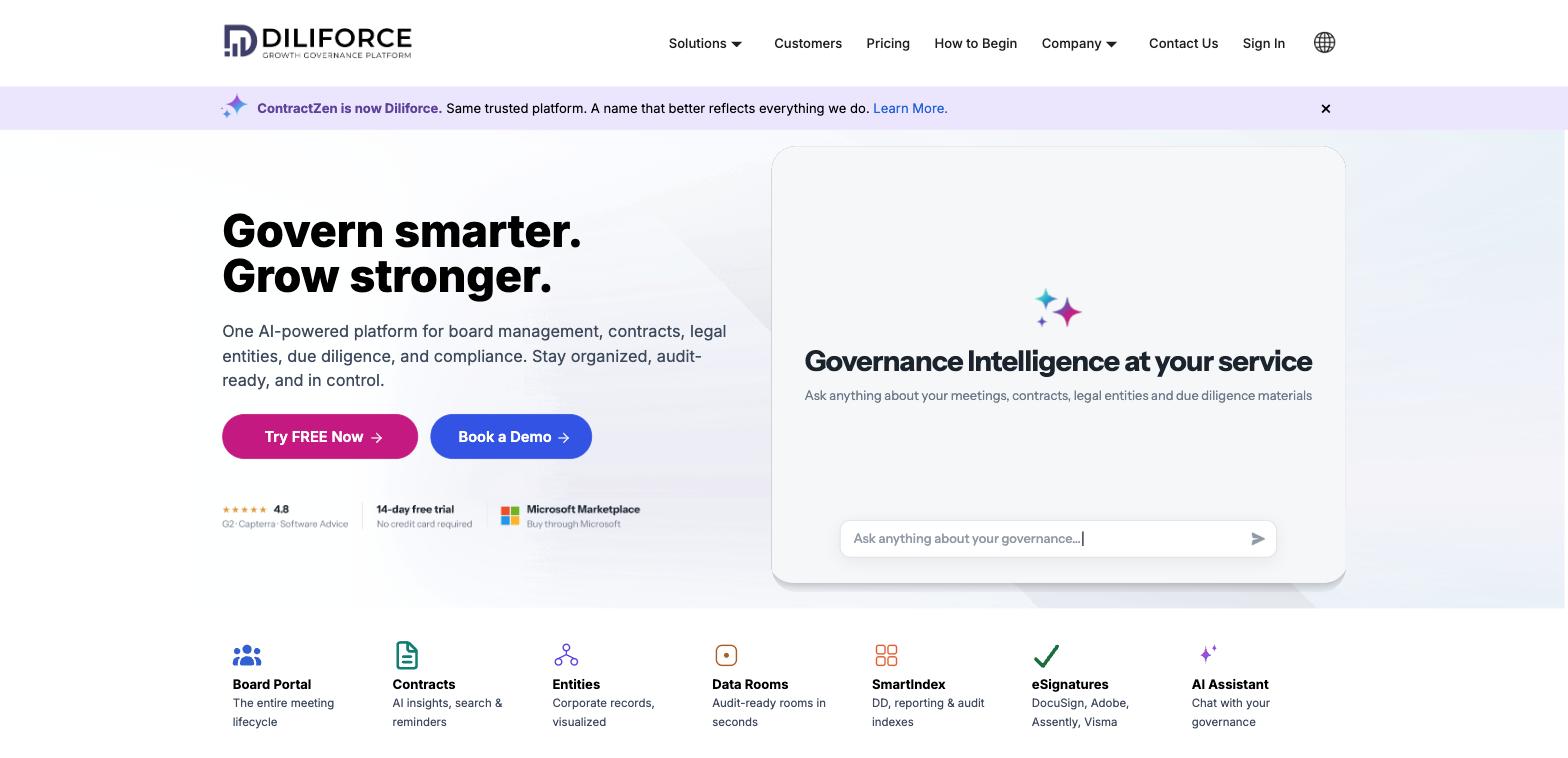Click the Contracts document icon

click(x=406, y=655)
